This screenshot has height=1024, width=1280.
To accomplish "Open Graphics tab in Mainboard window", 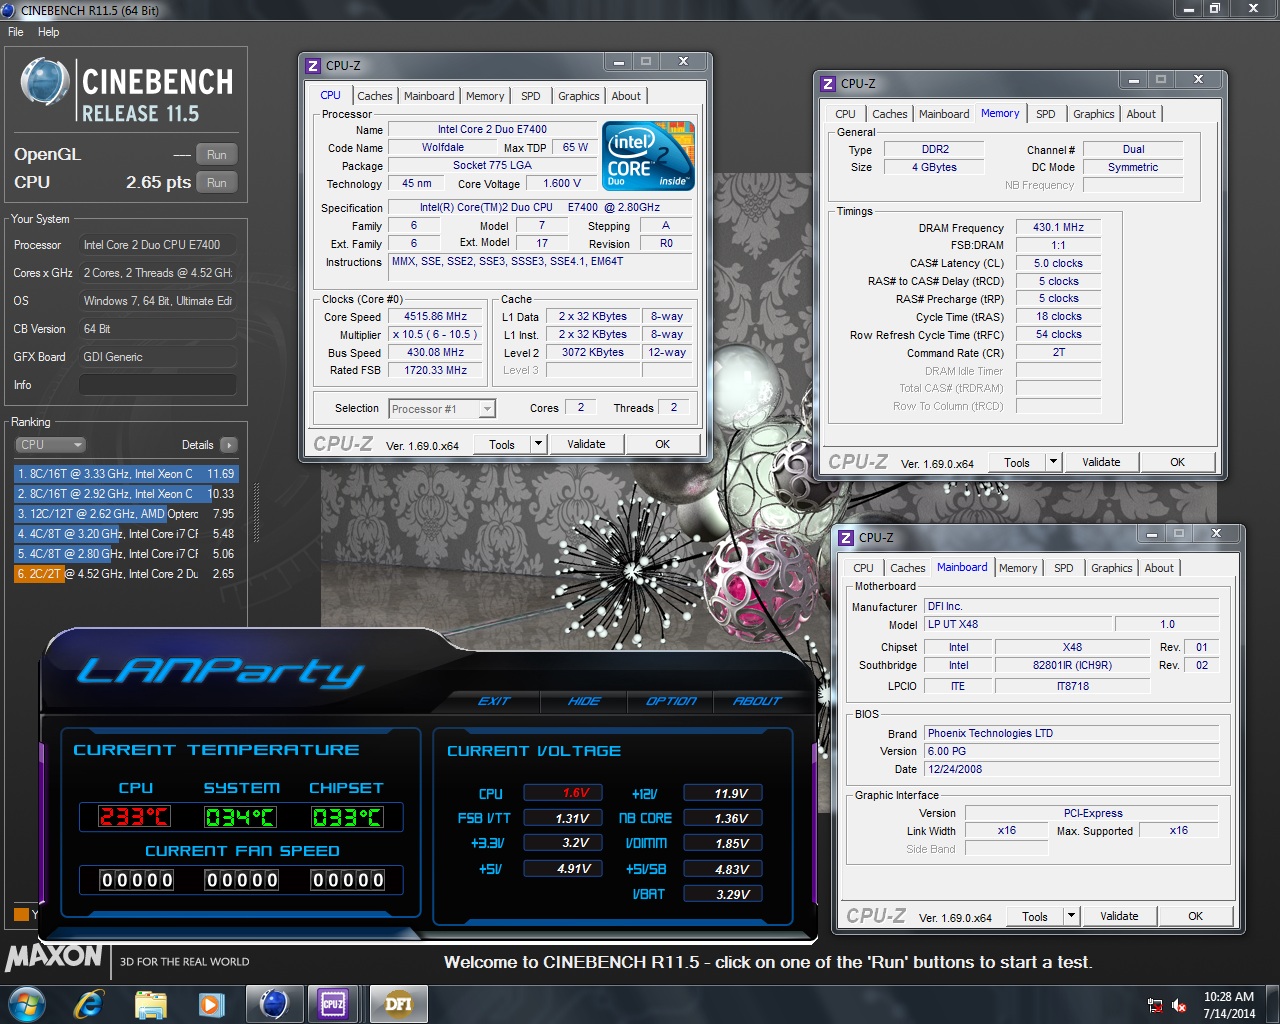I will click(1112, 568).
